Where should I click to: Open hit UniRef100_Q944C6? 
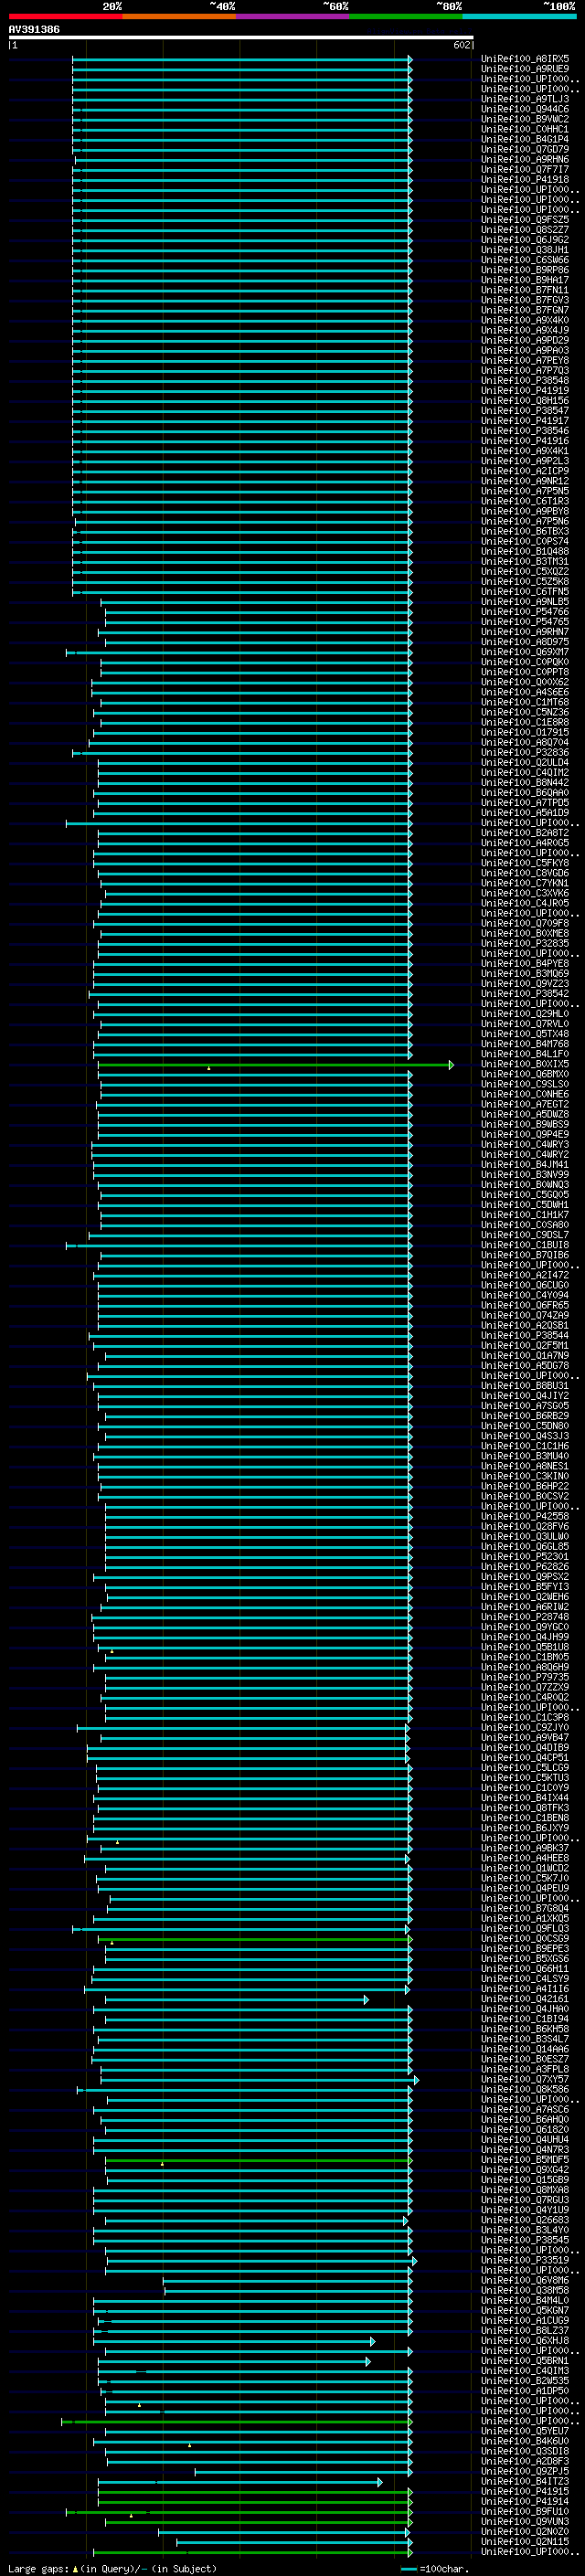pyautogui.click(x=525, y=109)
